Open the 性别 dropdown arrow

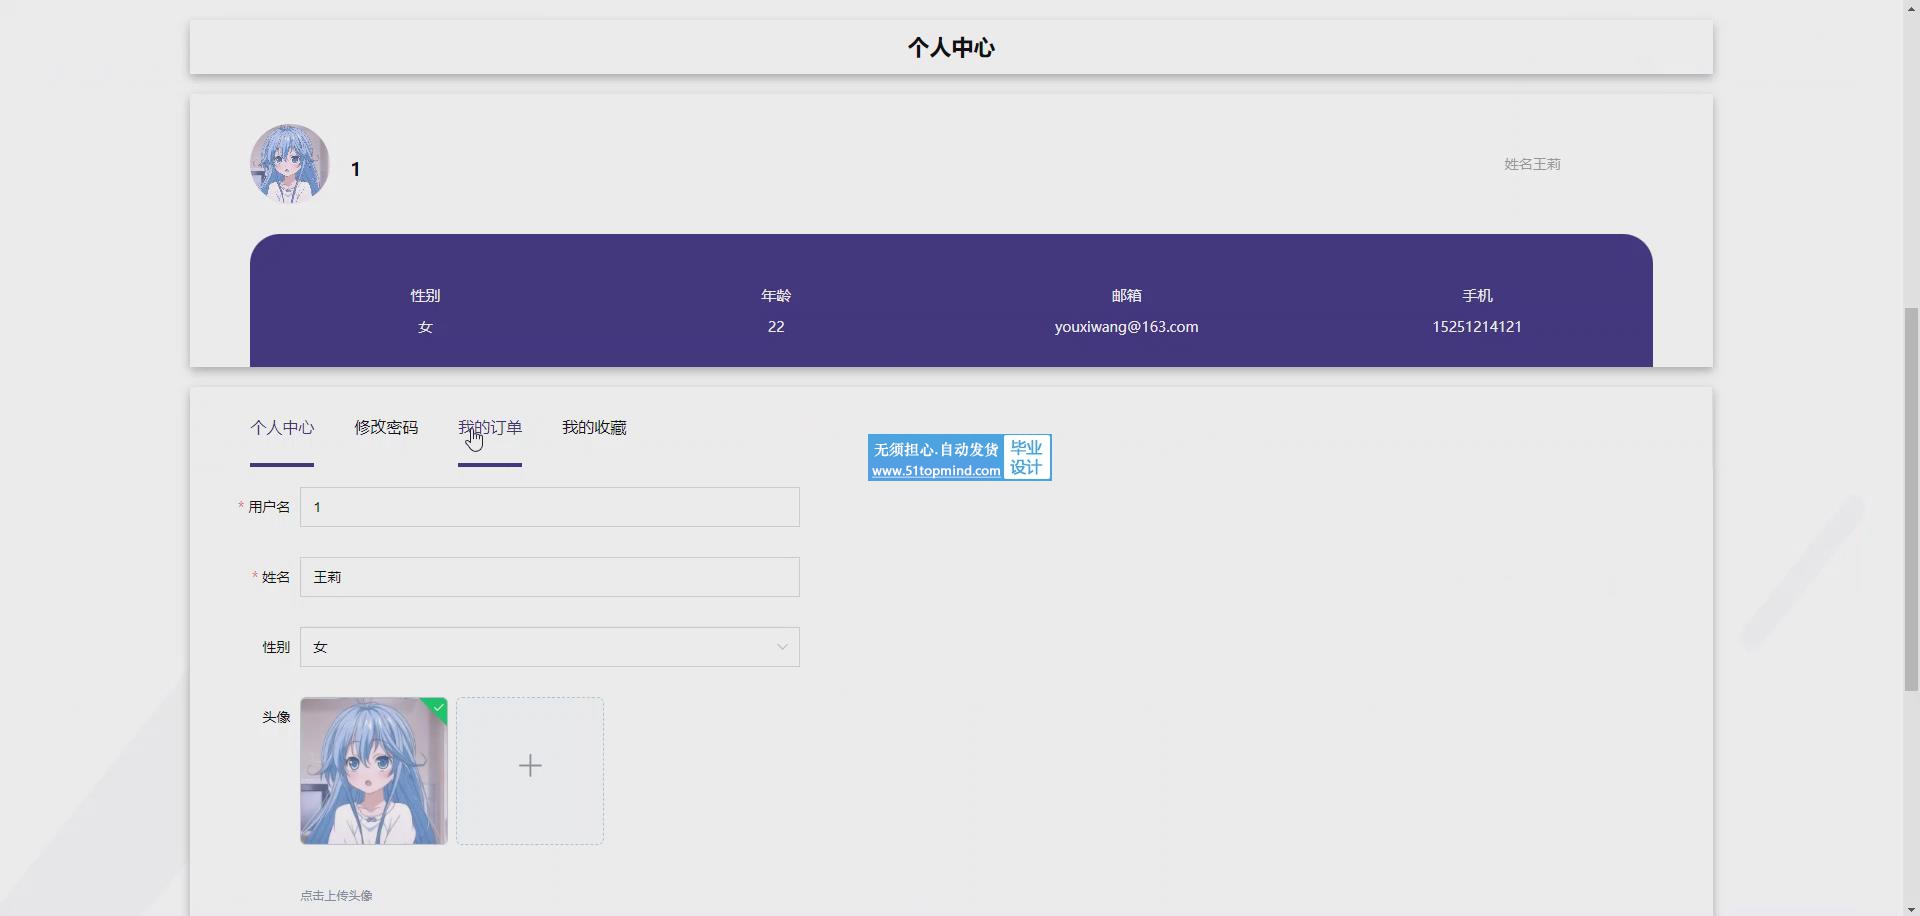click(x=782, y=647)
